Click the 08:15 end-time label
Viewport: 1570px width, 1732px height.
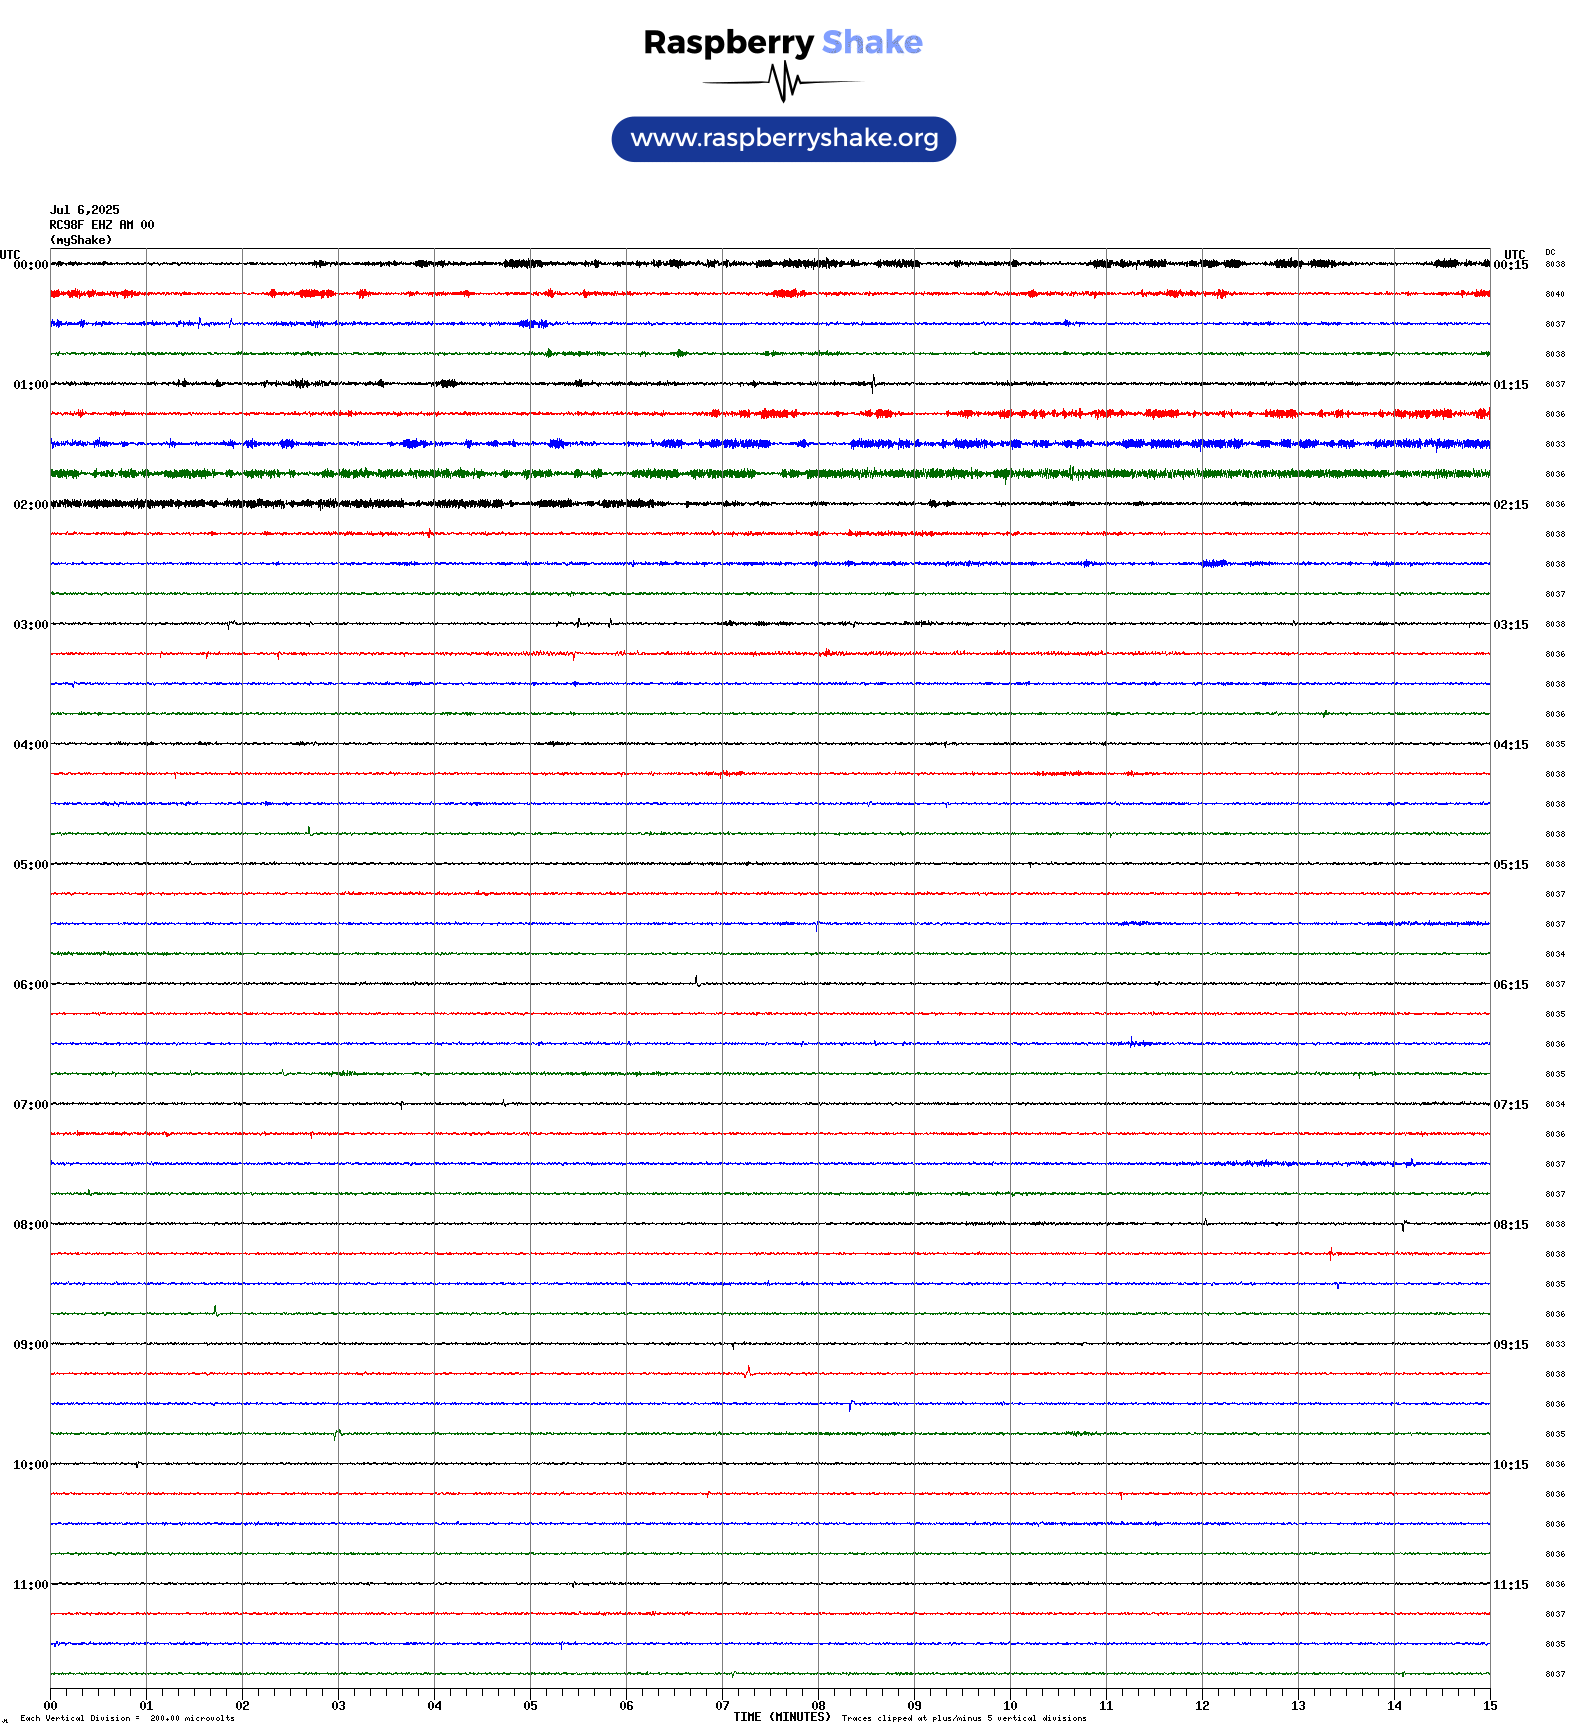(1511, 1225)
